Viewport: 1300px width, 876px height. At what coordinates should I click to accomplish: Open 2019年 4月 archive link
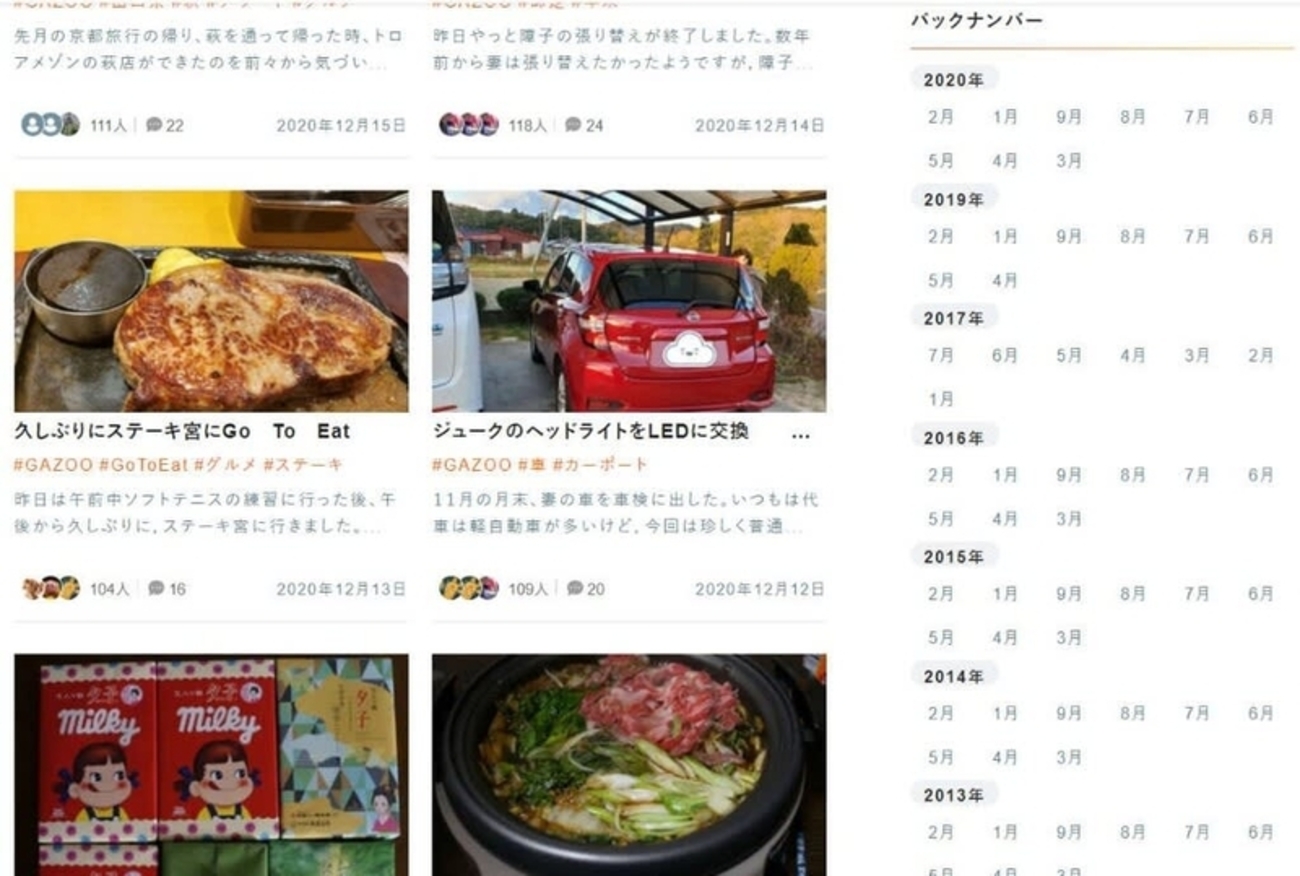pos(1005,281)
